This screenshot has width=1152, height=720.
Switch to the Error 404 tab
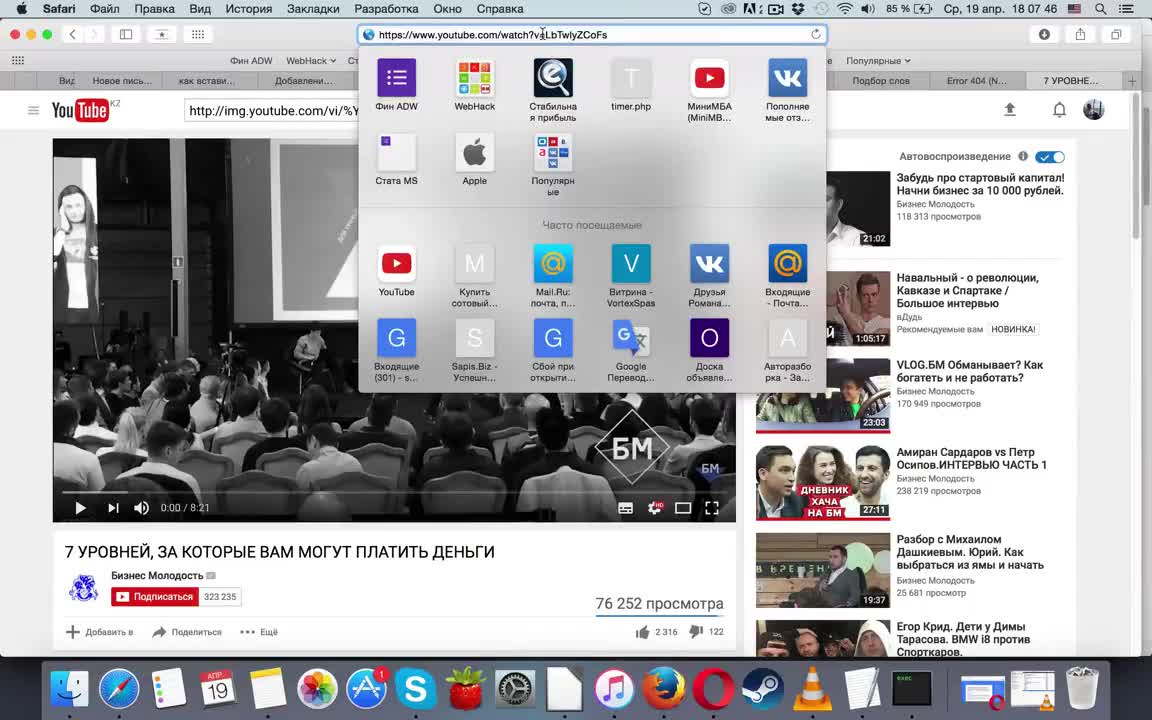(x=976, y=81)
